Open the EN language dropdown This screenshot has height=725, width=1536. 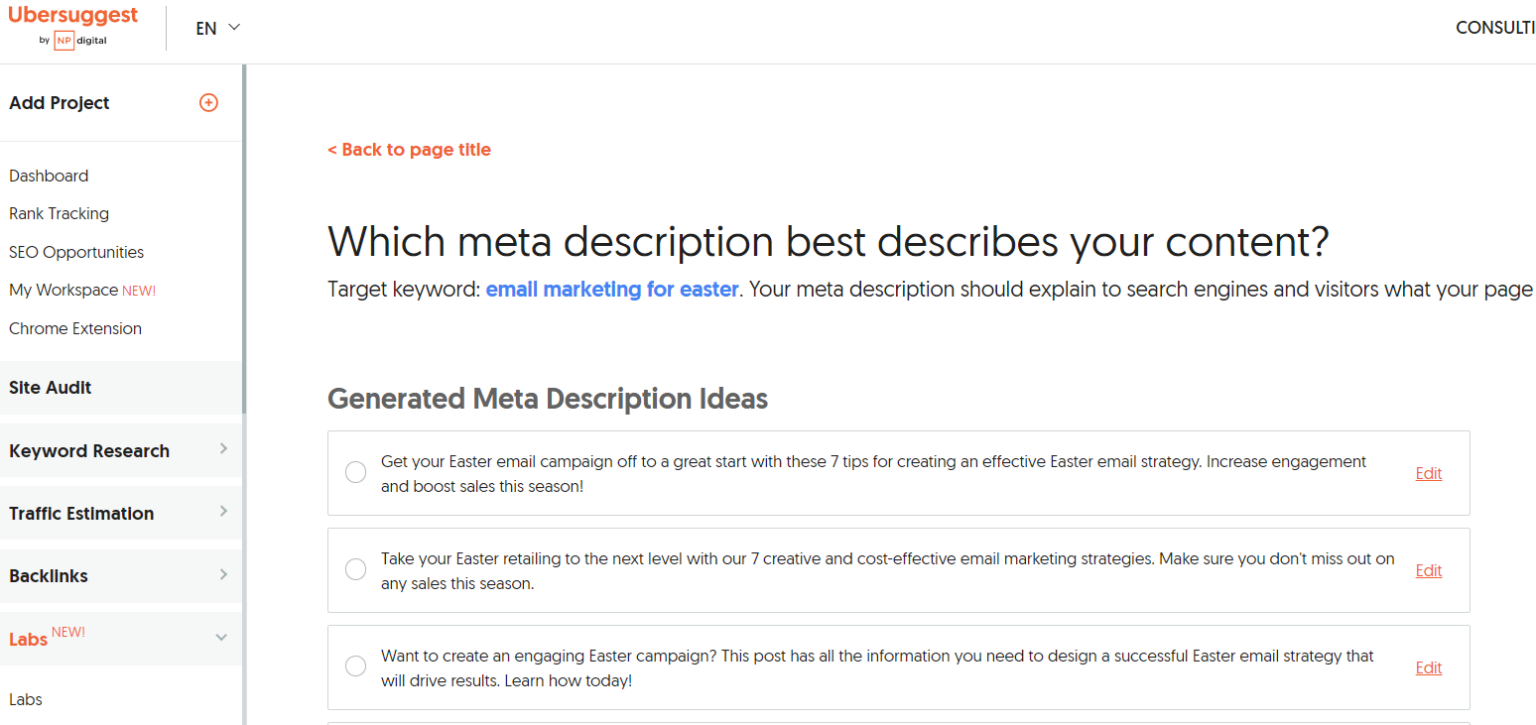[218, 28]
